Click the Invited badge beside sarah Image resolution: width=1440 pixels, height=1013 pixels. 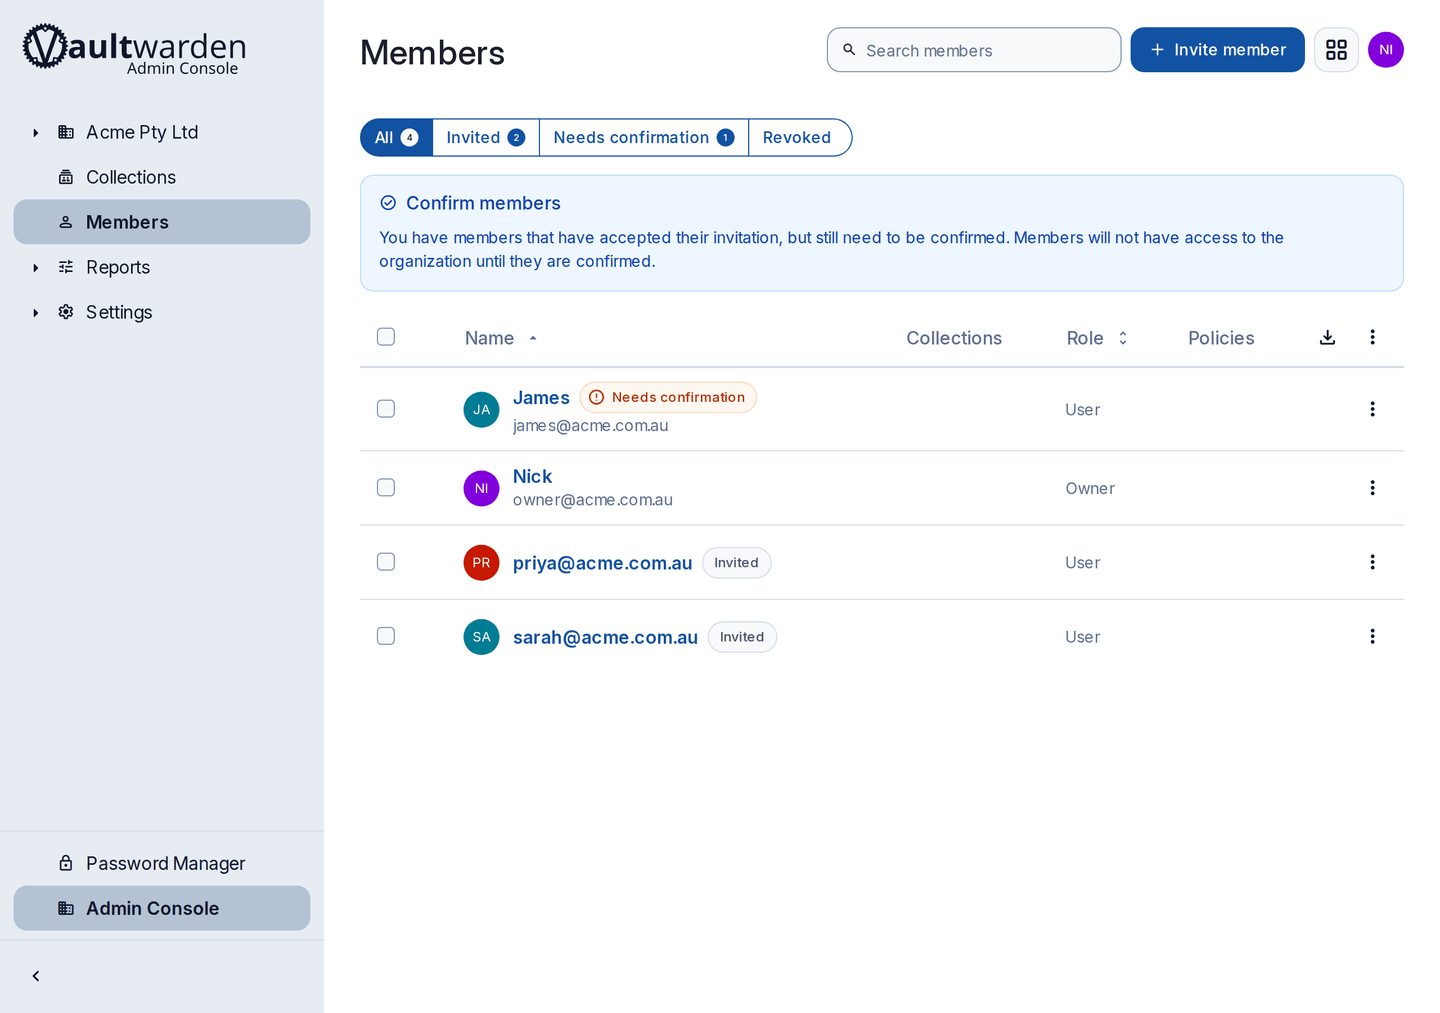(x=742, y=637)
